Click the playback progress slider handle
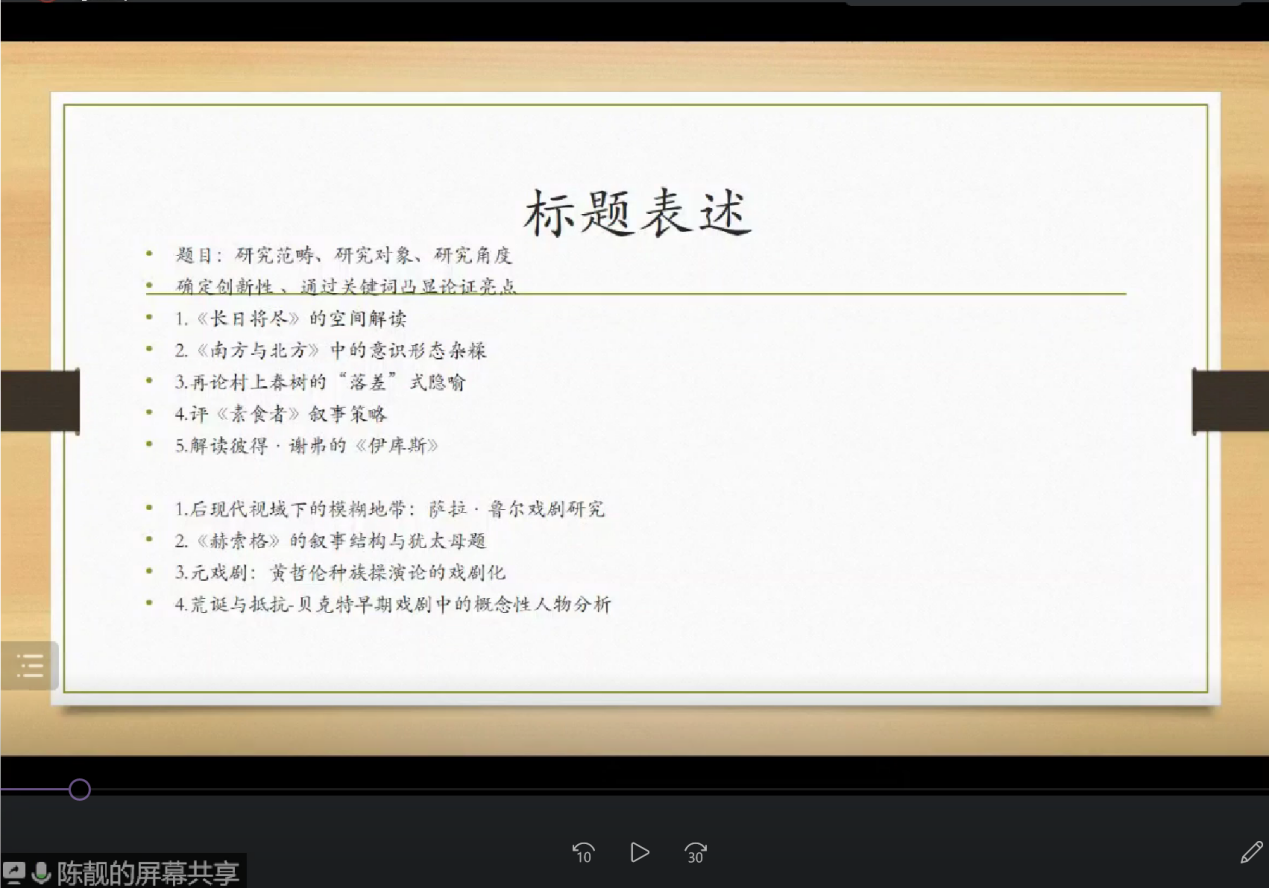Viewport: 1269px width, 888px height. click(x=80, y=790)
